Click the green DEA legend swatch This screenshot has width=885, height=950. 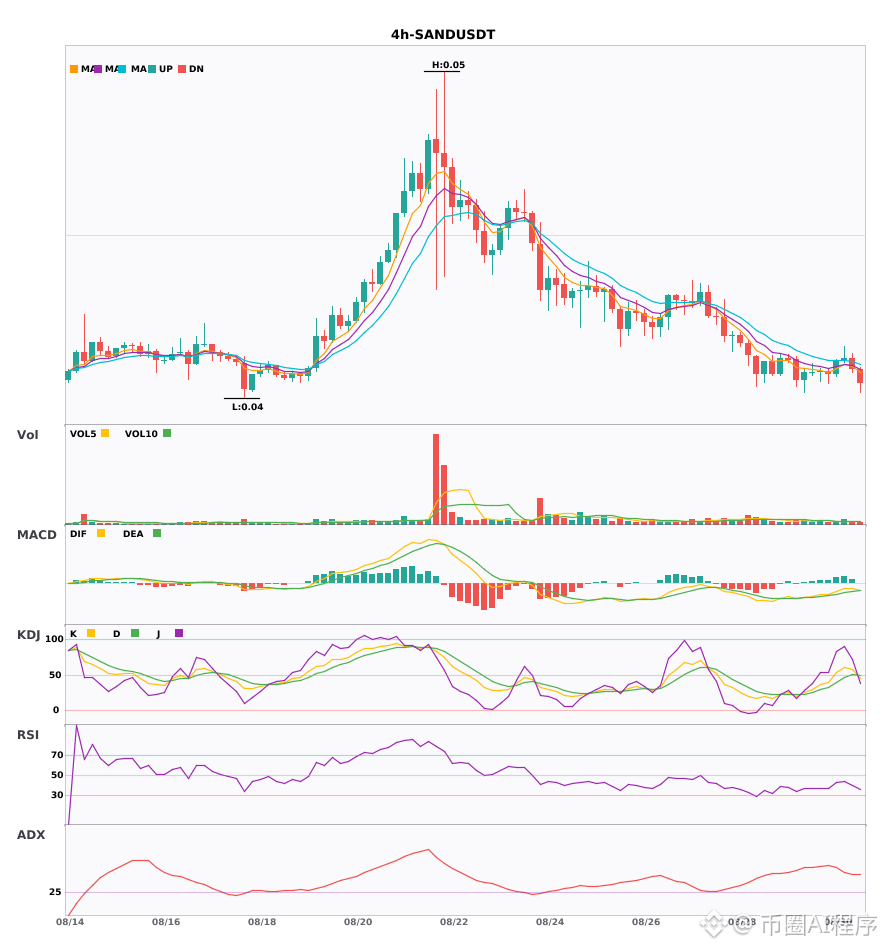point(157,533)
